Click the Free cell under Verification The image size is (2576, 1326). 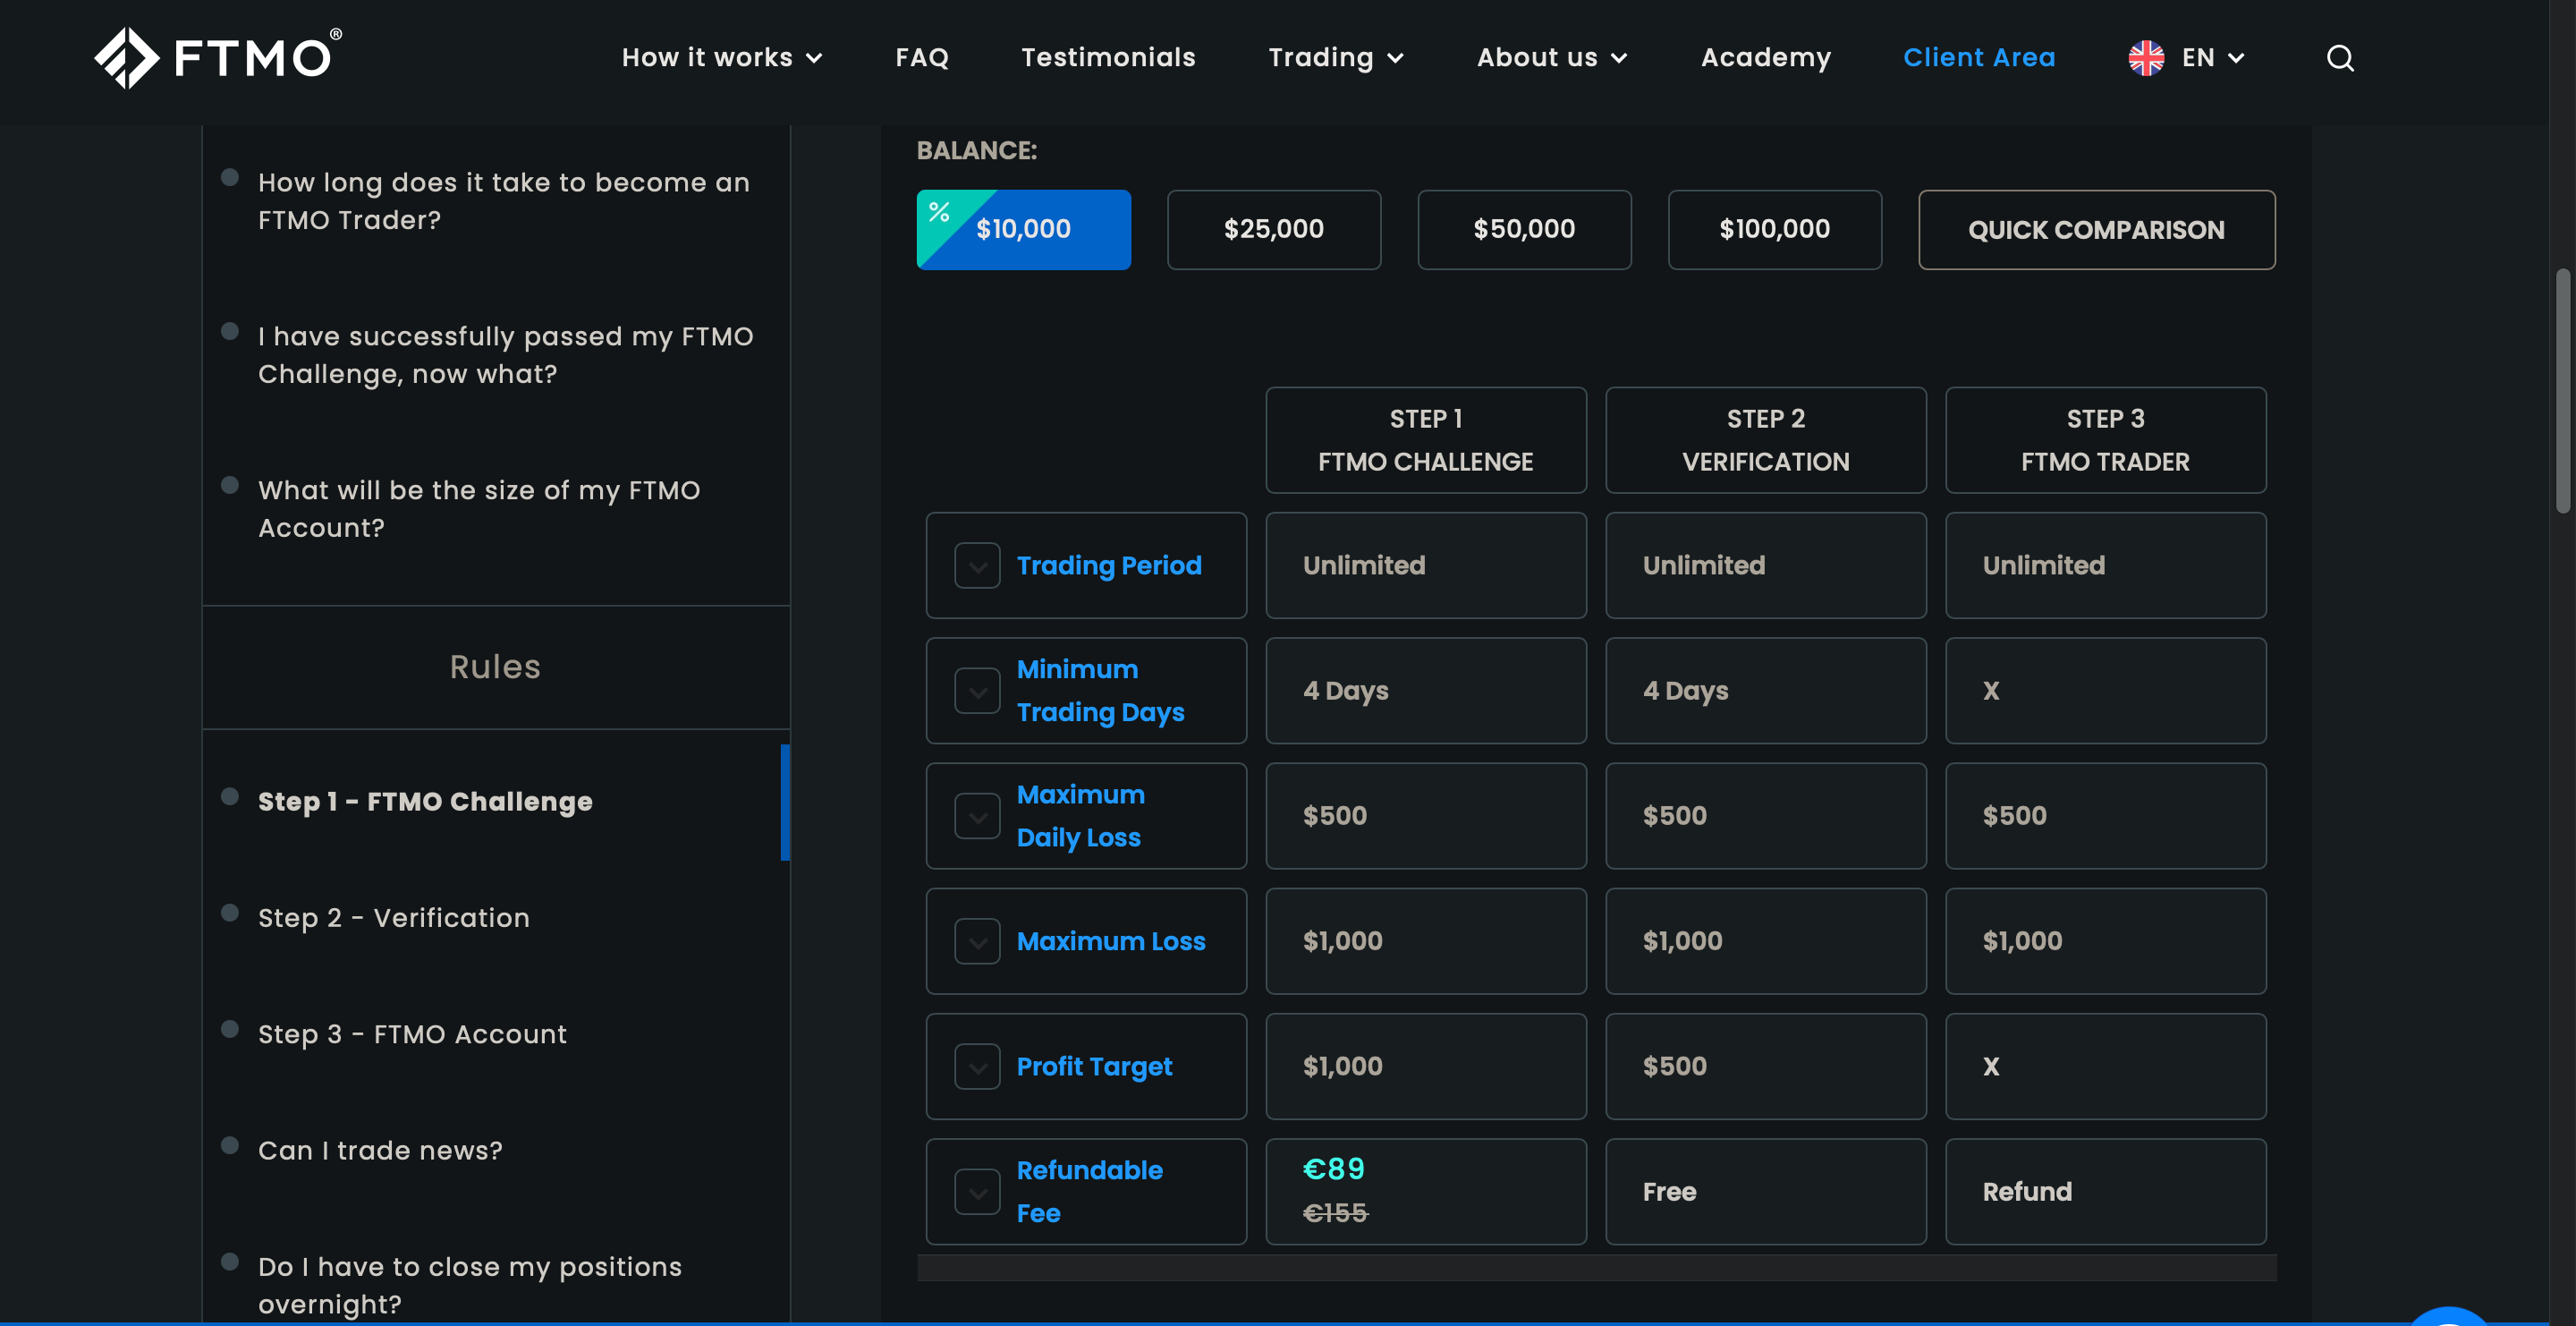[1765, 1191]
